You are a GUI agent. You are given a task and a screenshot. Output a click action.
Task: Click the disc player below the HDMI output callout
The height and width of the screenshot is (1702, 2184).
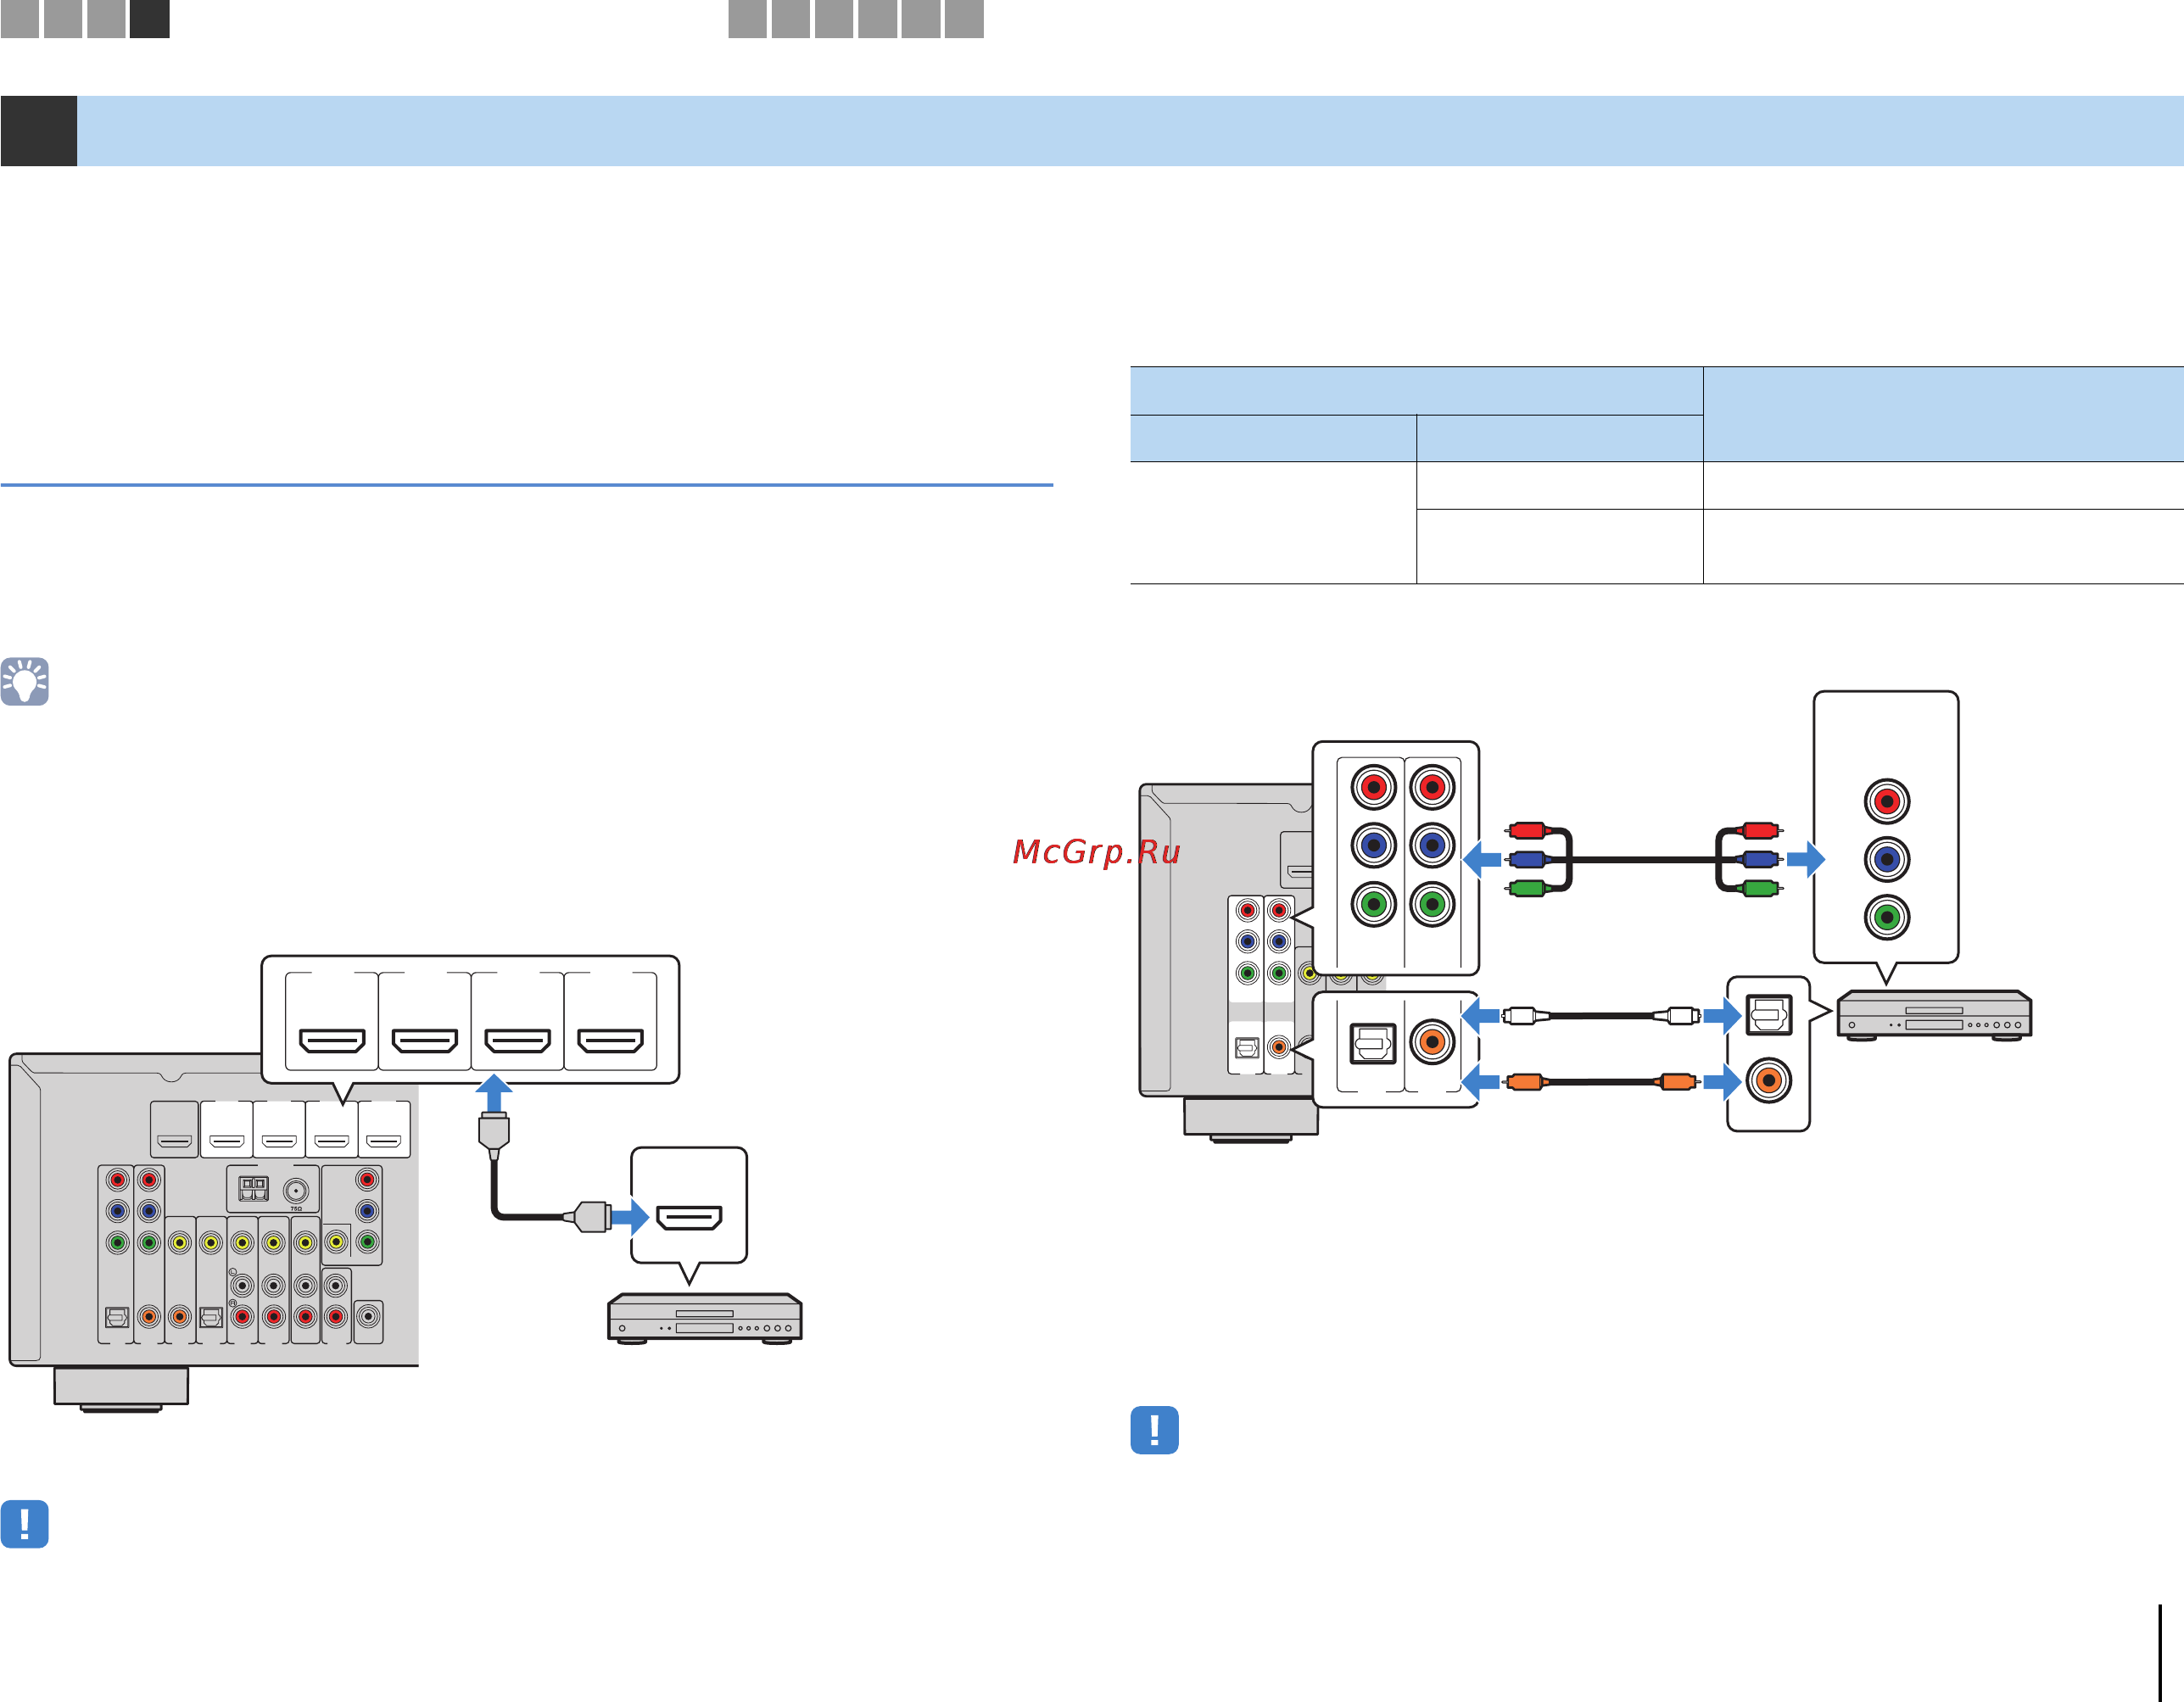click(705, 1319)
